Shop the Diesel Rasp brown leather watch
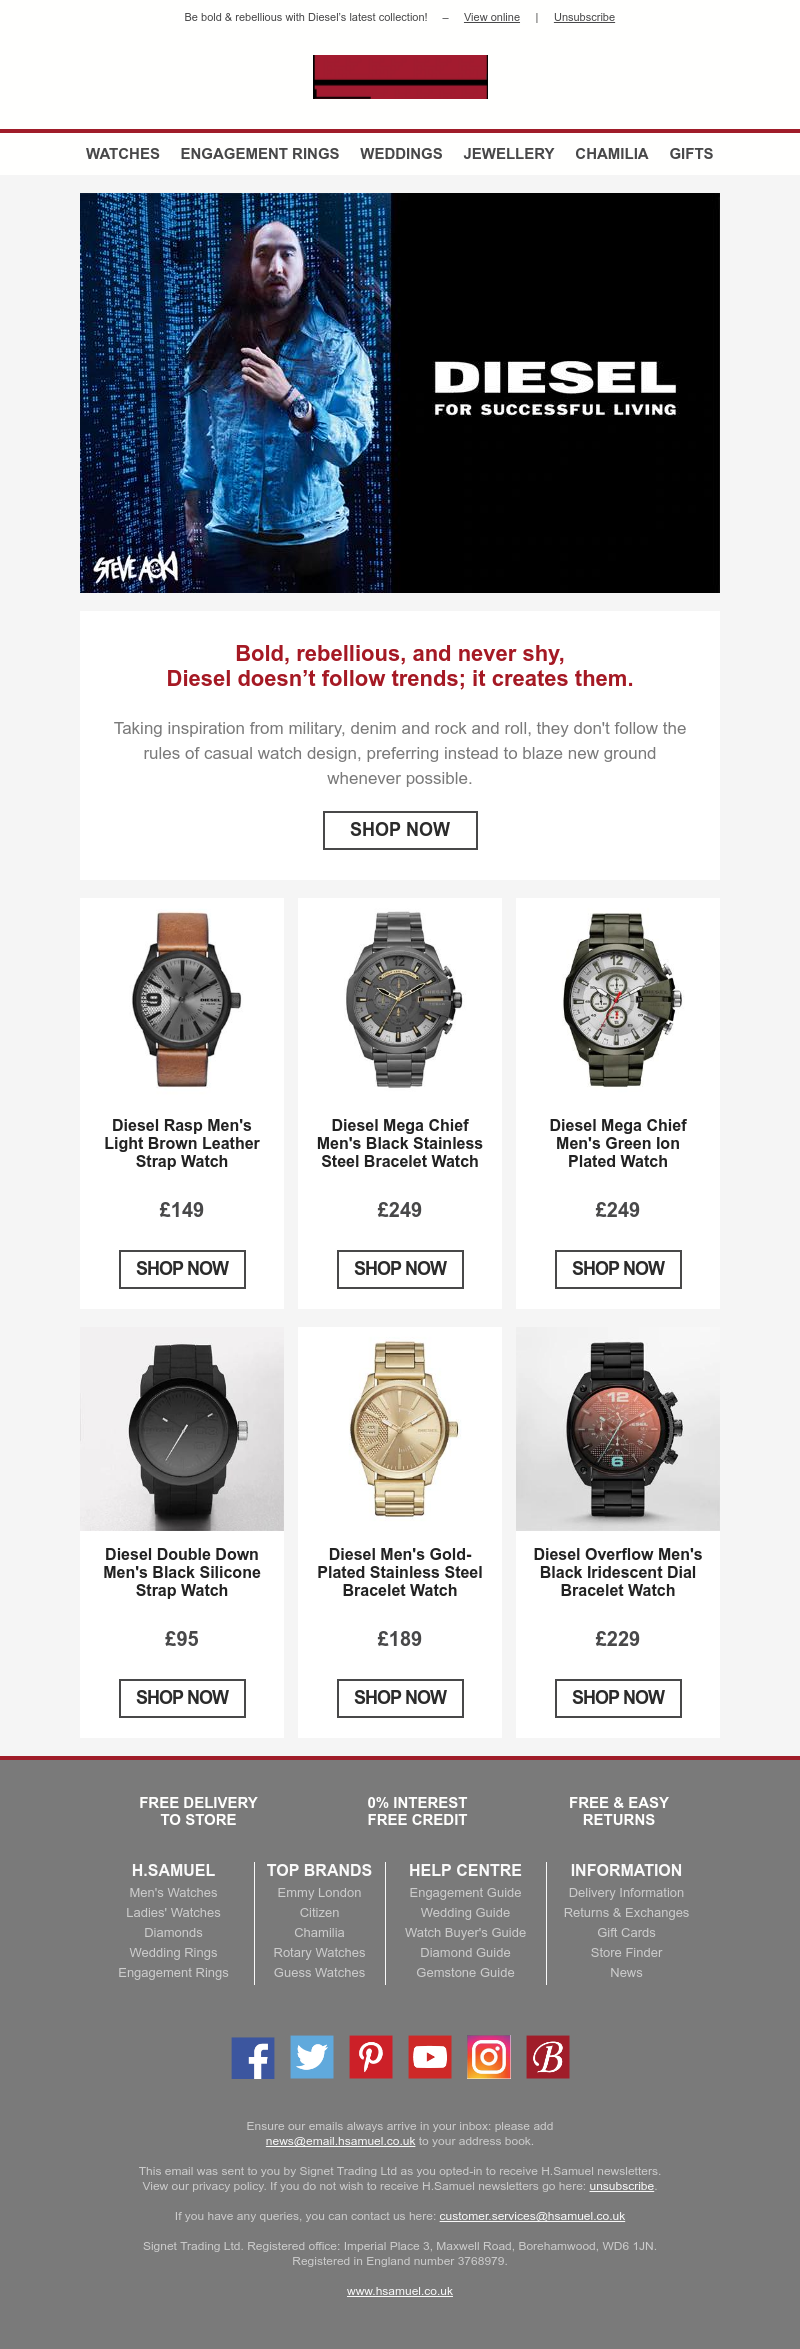The image size is (800, 2349). point(182,1269)
